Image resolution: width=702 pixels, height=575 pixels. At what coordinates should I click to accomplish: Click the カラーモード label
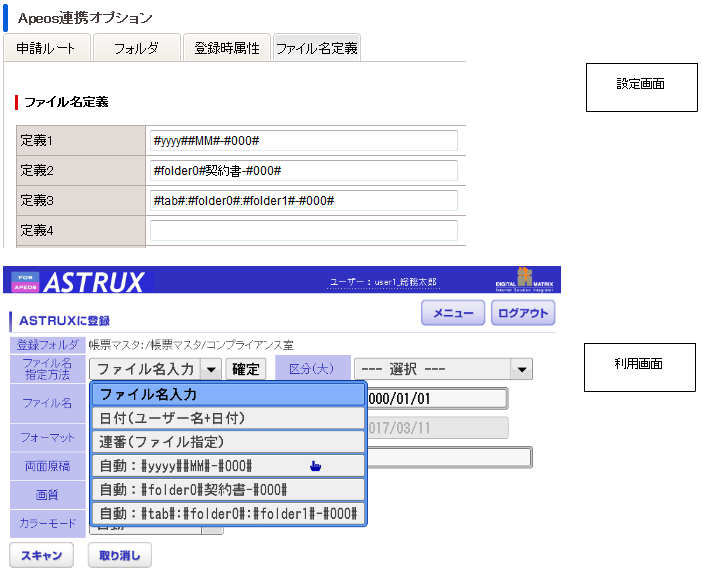click(x=47, y=523)
